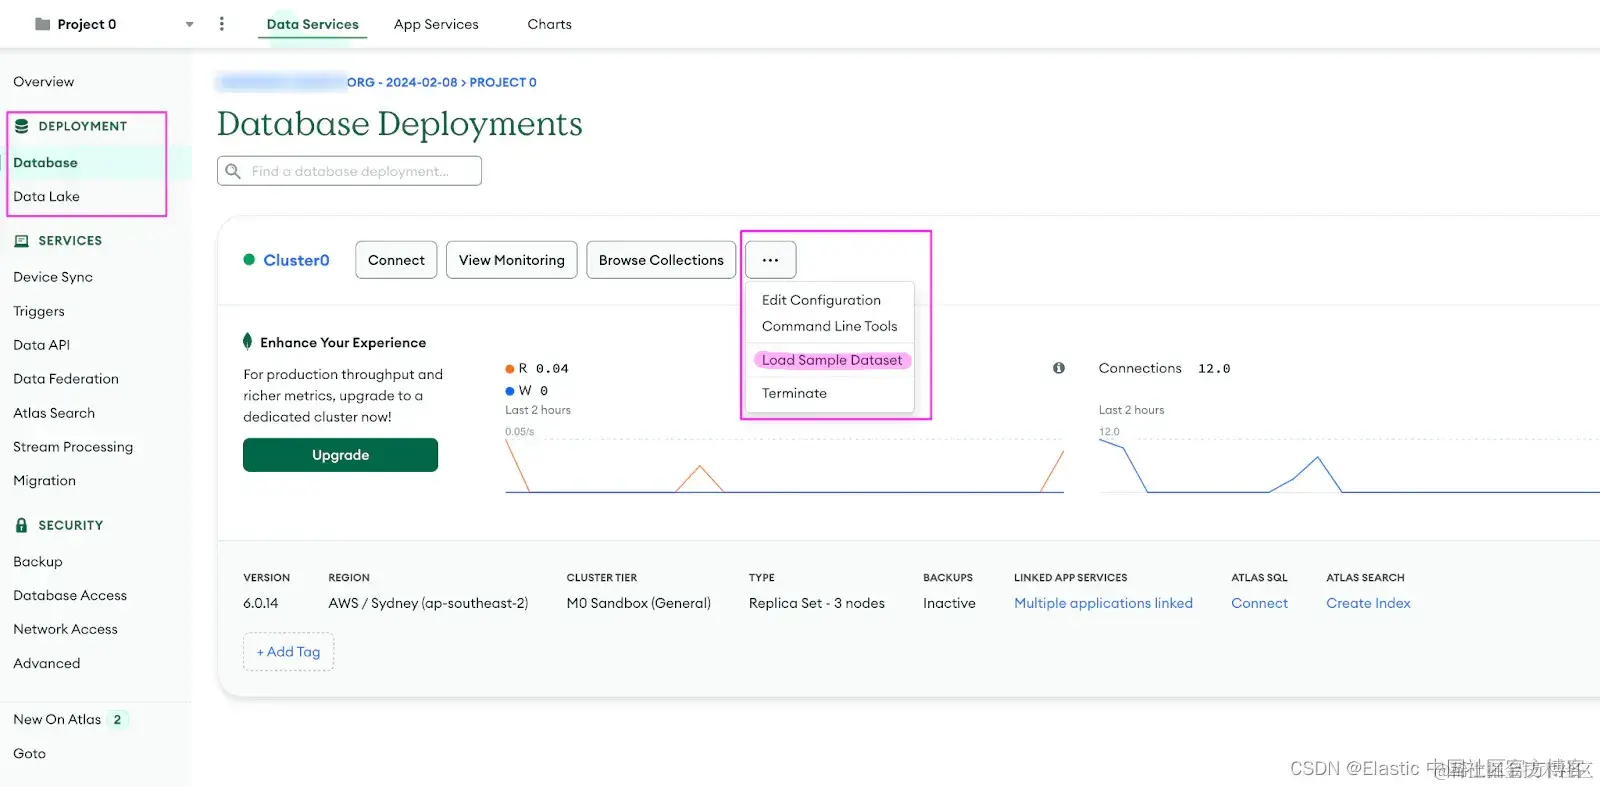
Task: Open the vertical three-dot project menu
Action: pyautogui.click(x=221, y=24)
